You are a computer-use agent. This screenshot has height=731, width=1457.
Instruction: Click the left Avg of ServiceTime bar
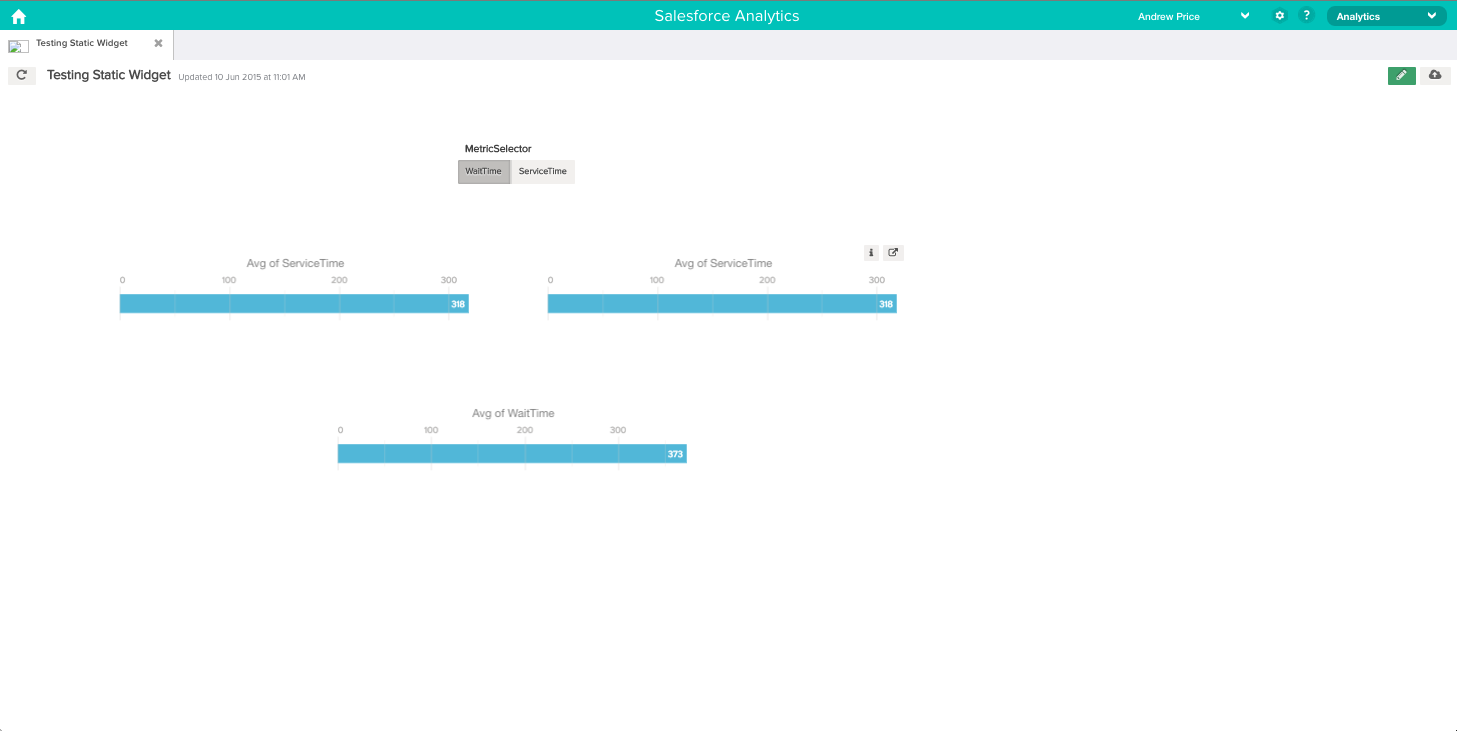point(294,304)
